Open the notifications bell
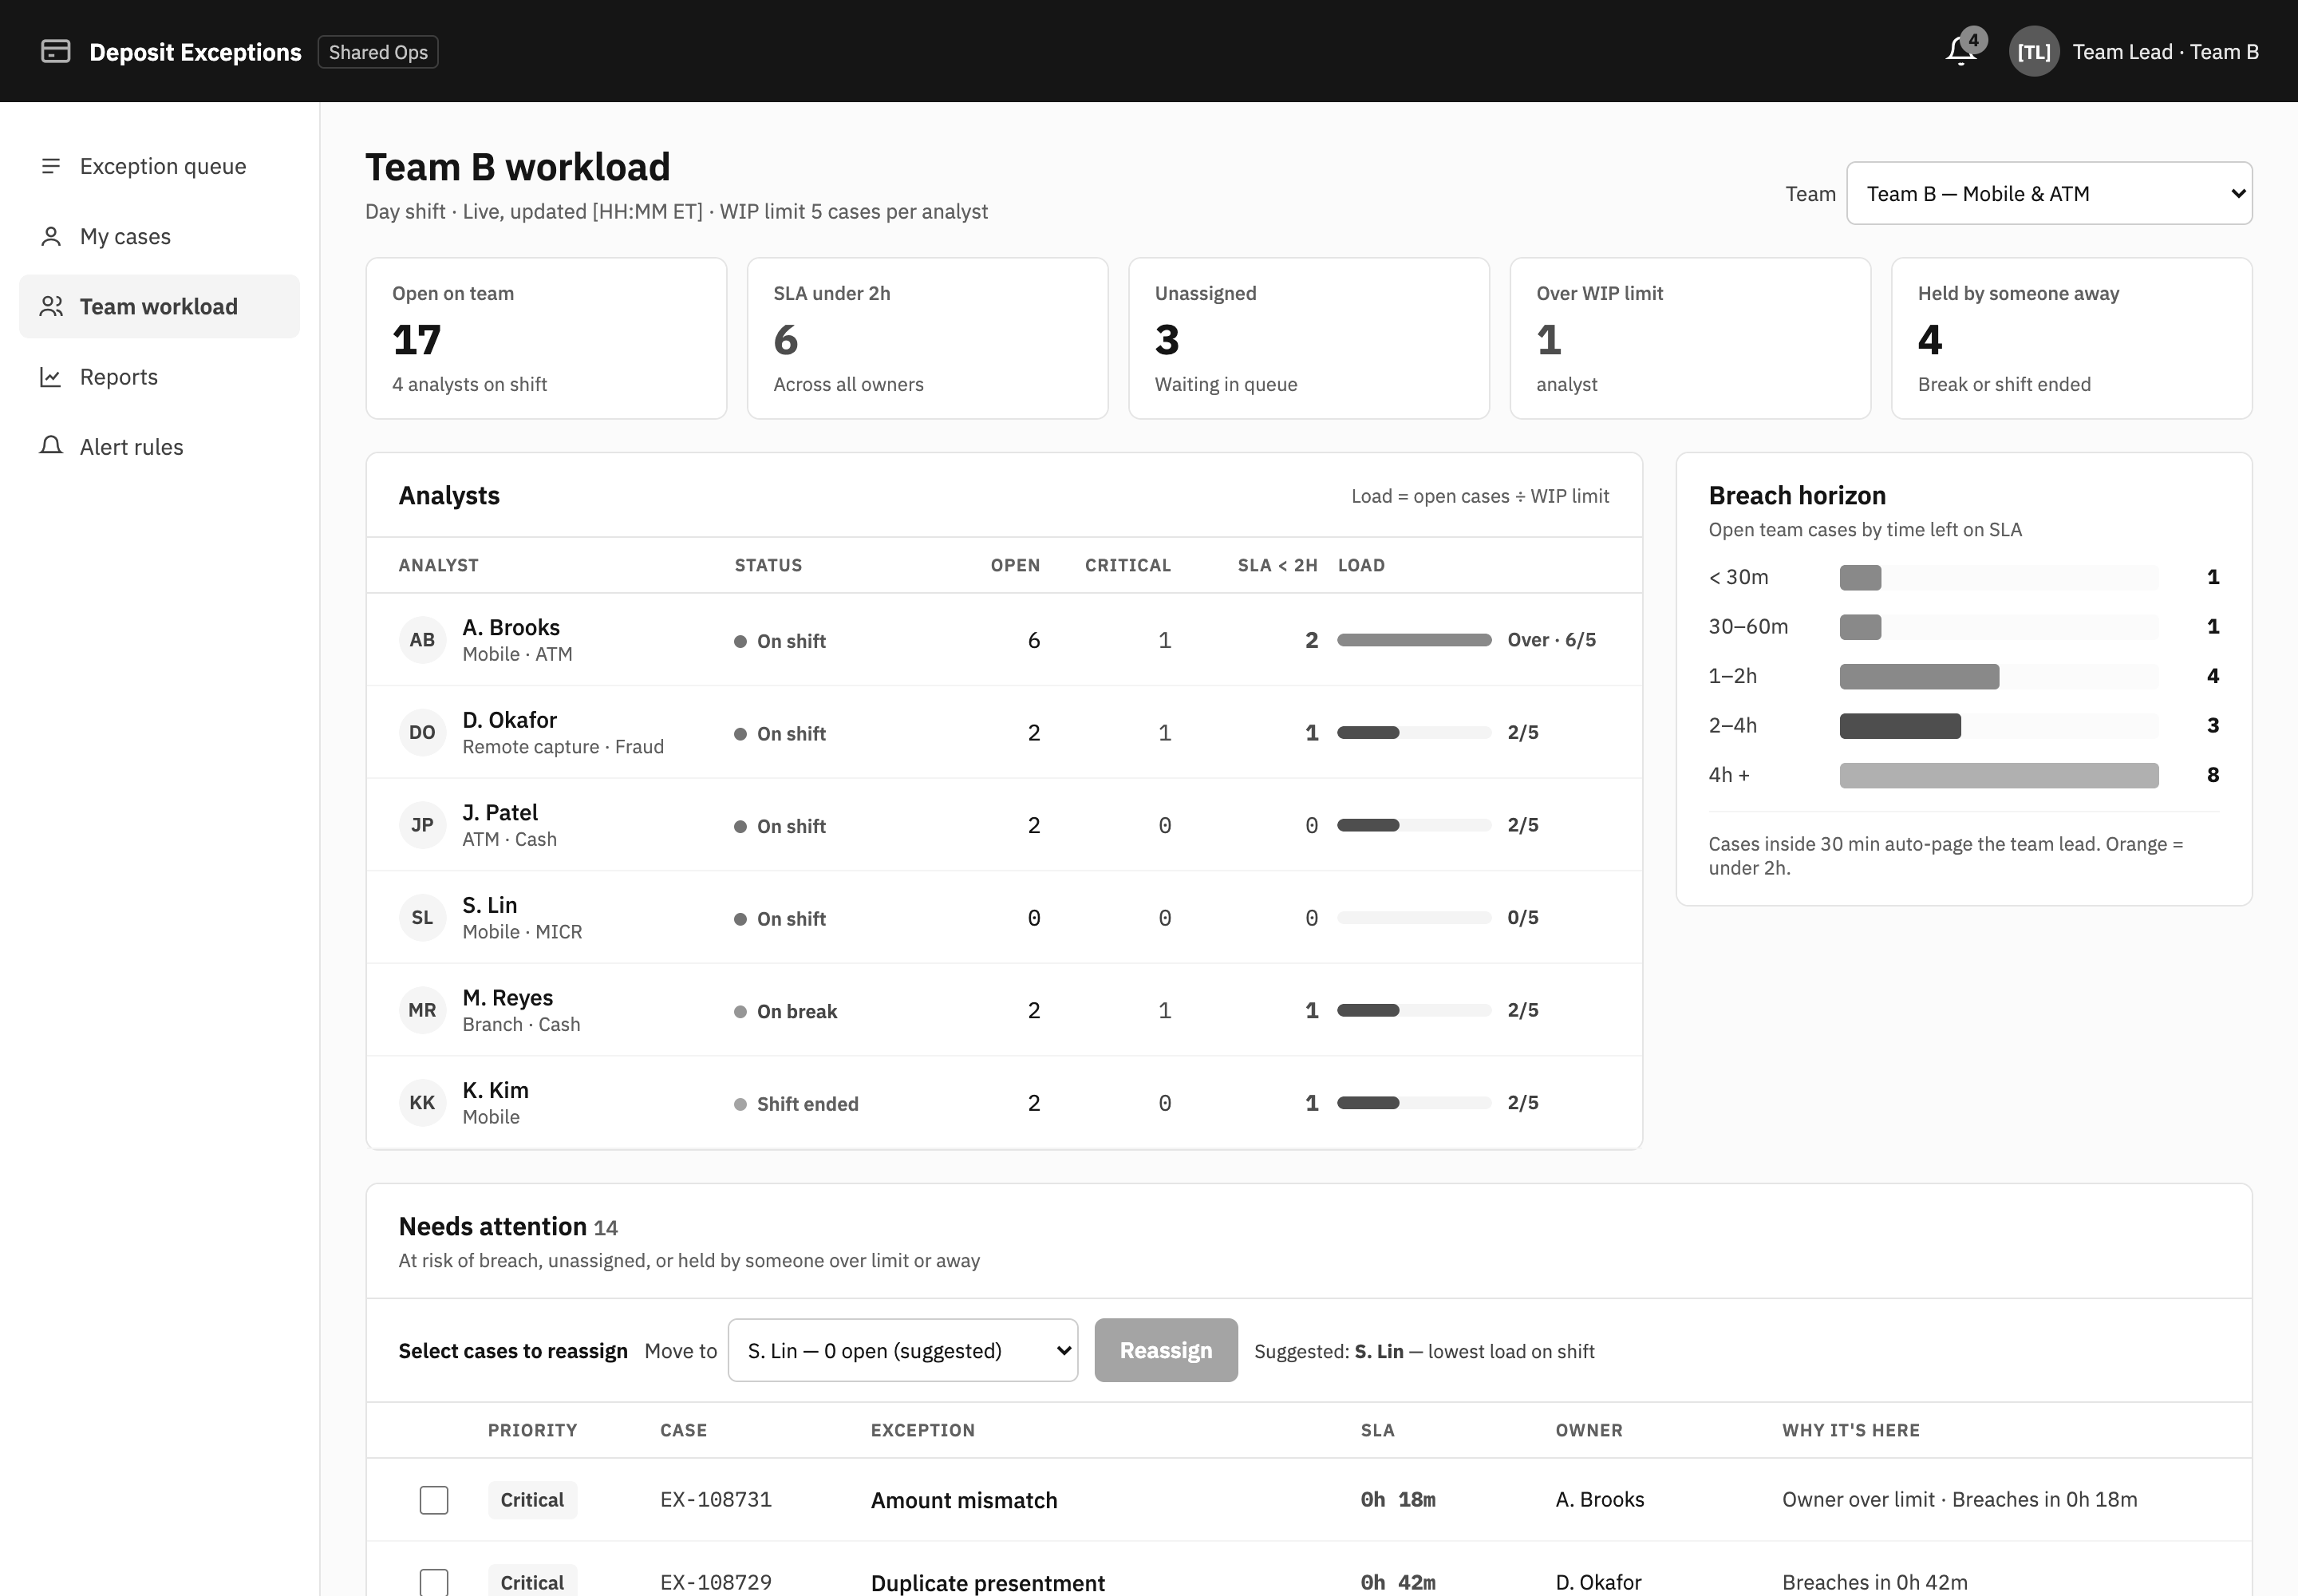The image size is (2298, 1596). tap(1962, 51)
